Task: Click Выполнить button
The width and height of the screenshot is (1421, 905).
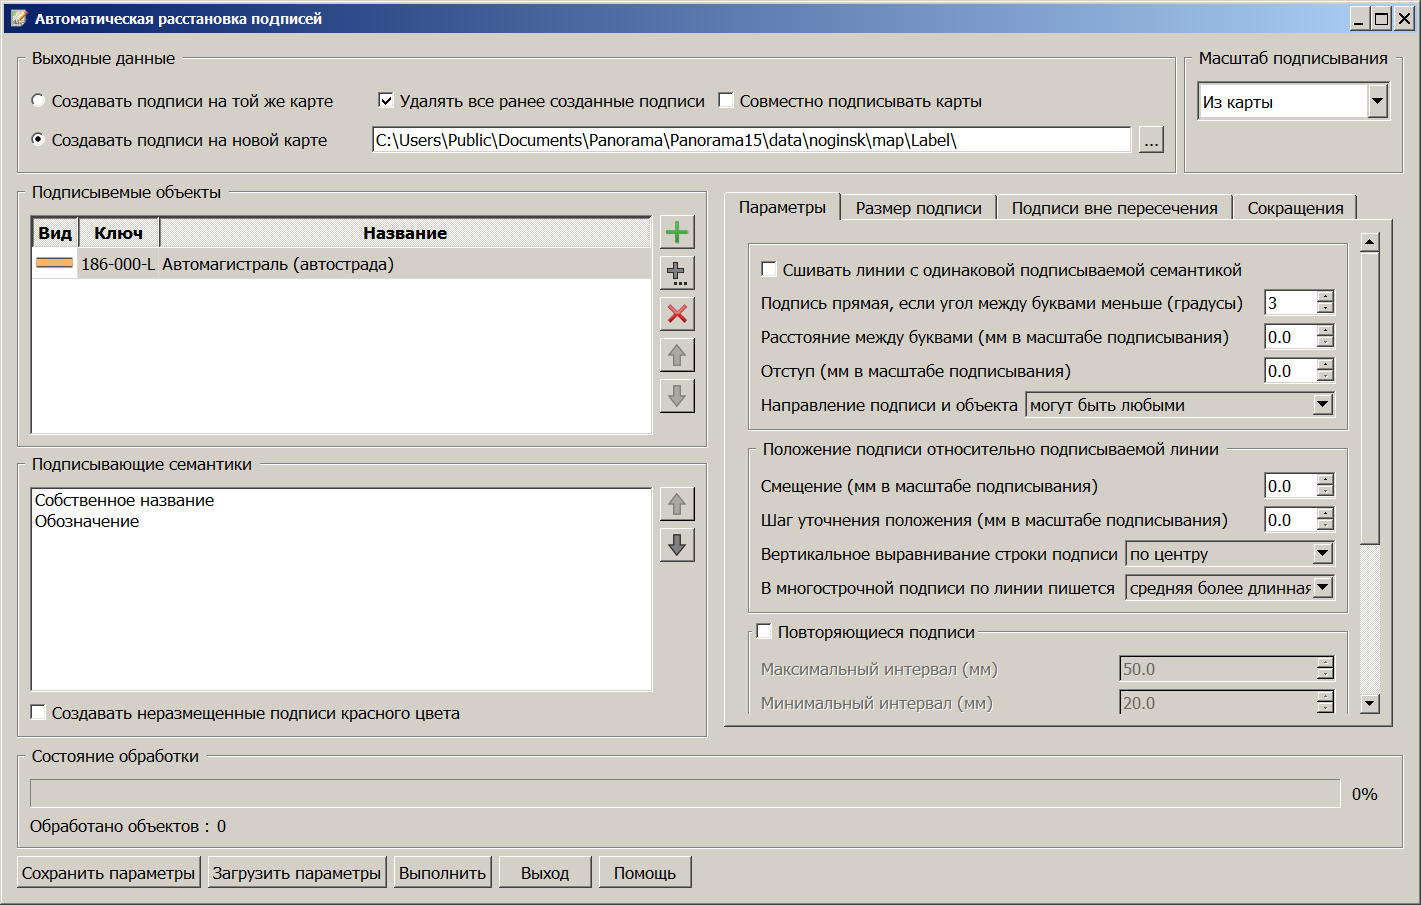Action: pyautogui.click(x=442, y=873)
